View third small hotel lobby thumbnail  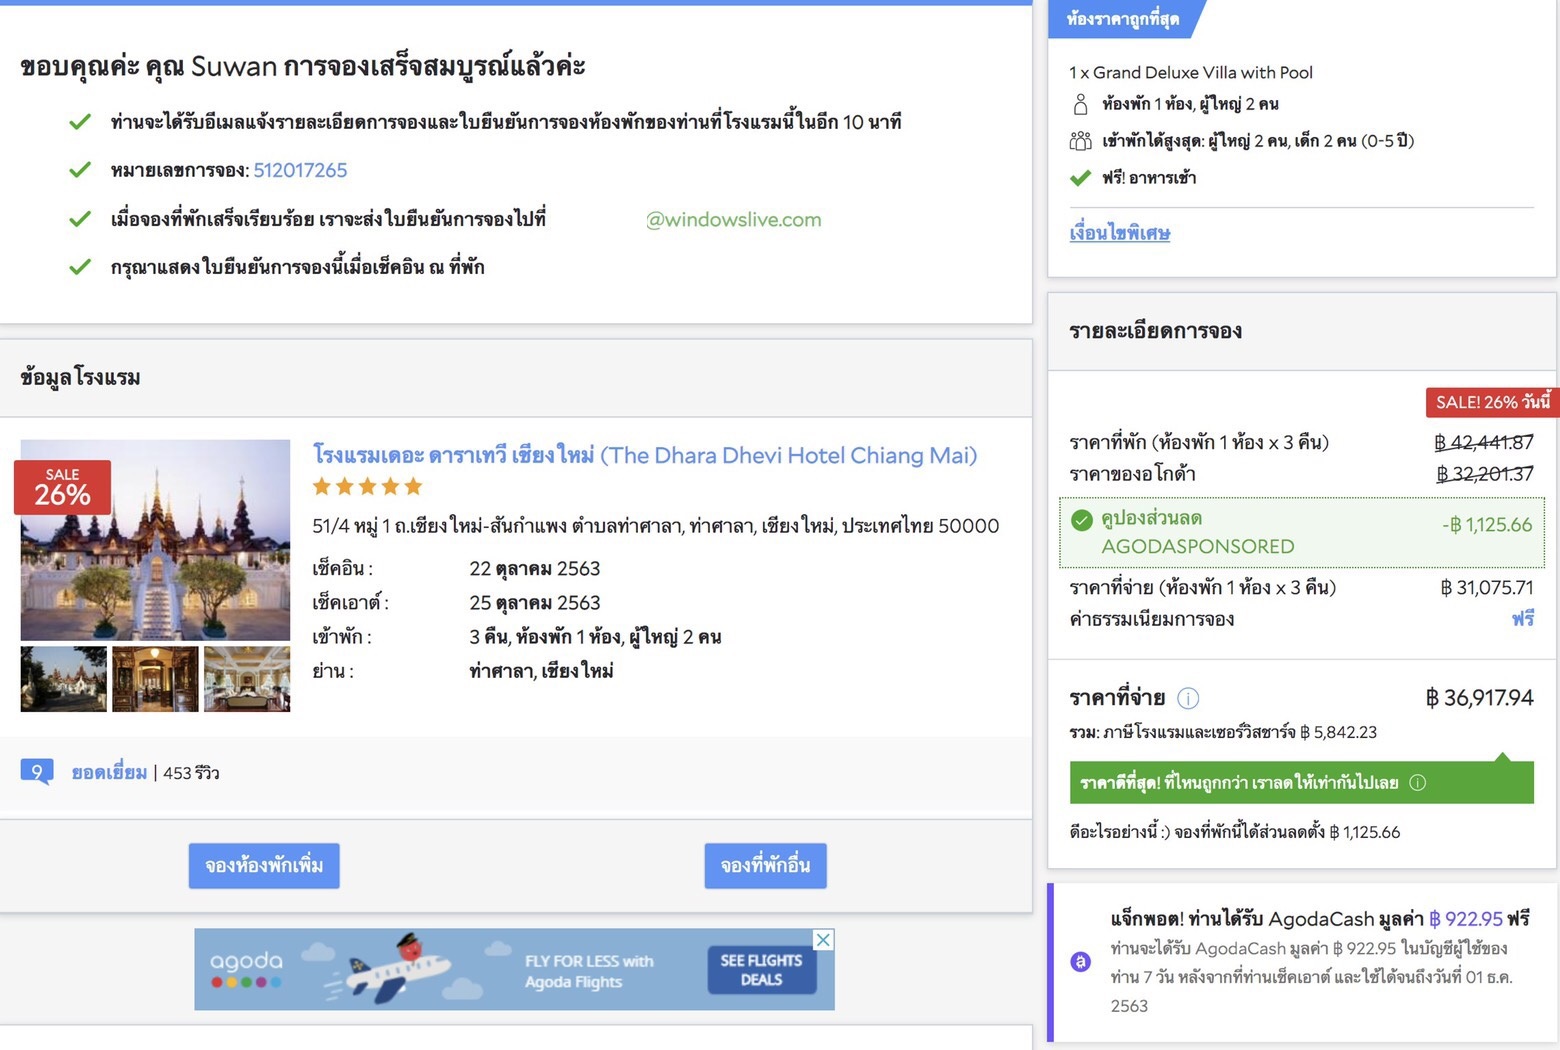(247, 679)
